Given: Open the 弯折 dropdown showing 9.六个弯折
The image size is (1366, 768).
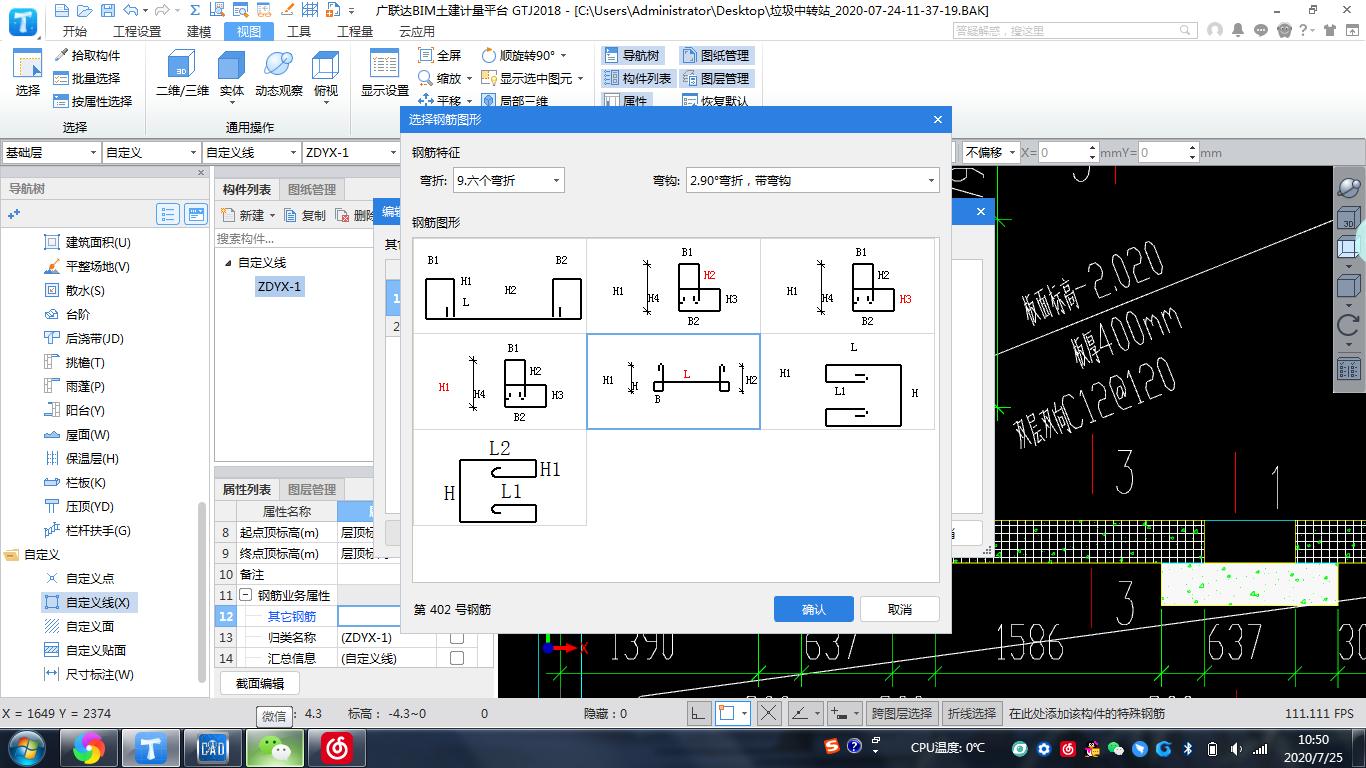Looking at the screenshot, I should pos(509,181).
